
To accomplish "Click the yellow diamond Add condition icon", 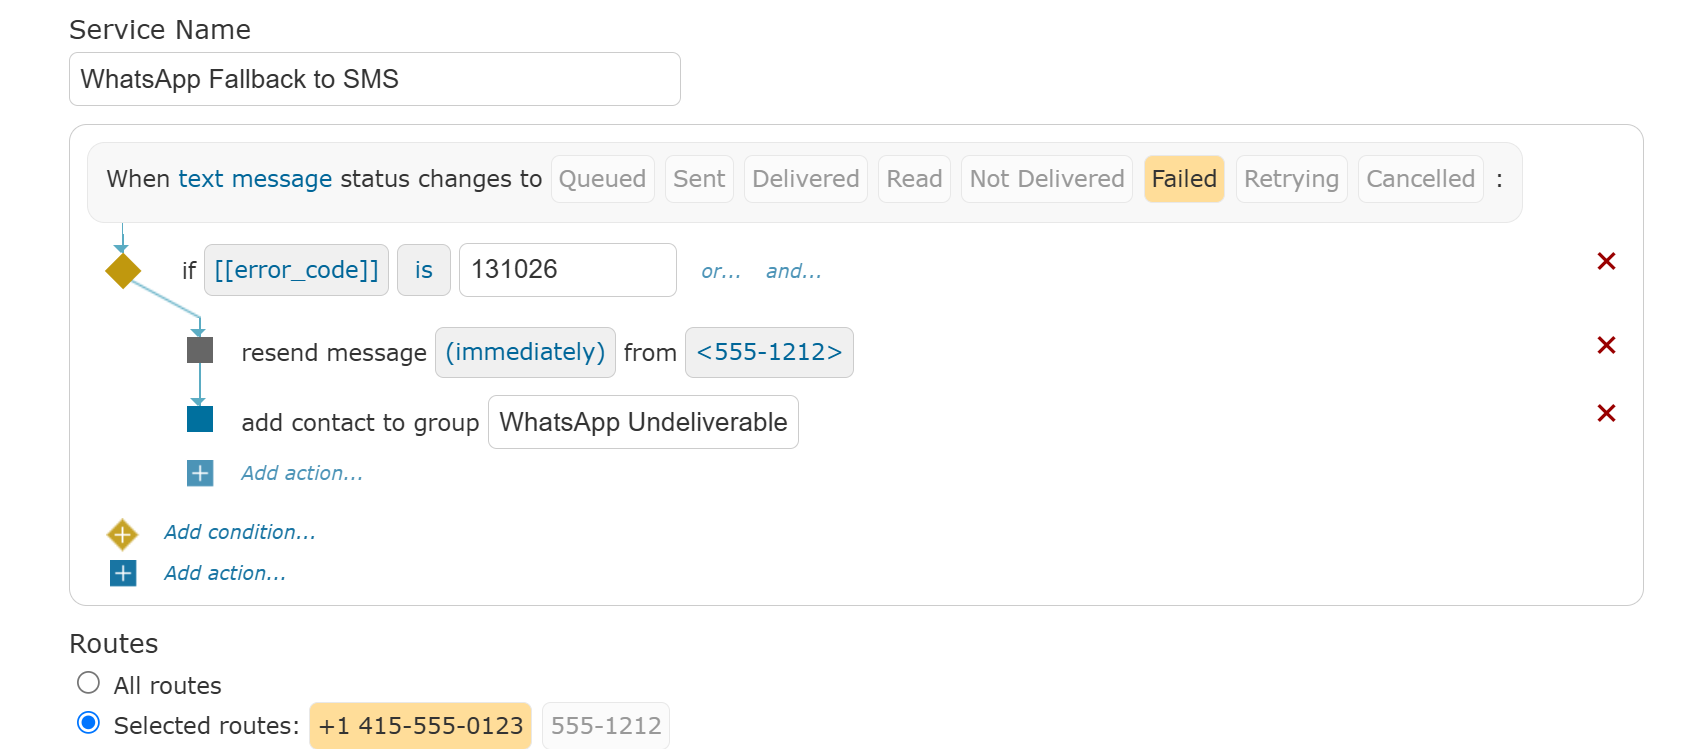I will coord(122,534).
